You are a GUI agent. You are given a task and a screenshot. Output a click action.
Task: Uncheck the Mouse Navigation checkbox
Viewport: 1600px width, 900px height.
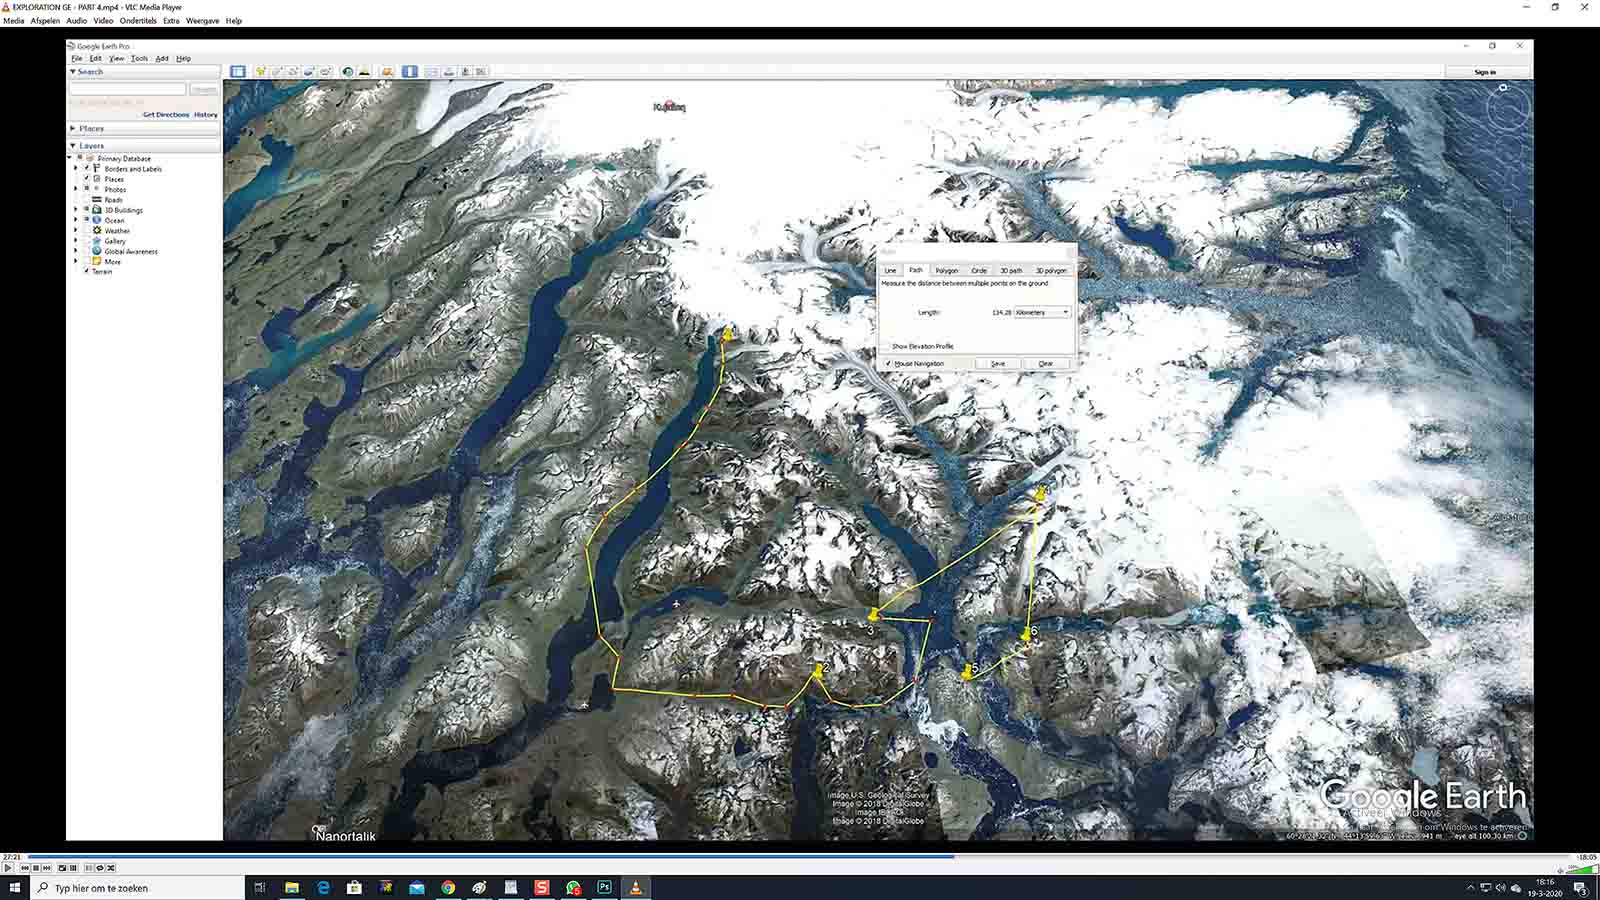click(x=888, y=363)
